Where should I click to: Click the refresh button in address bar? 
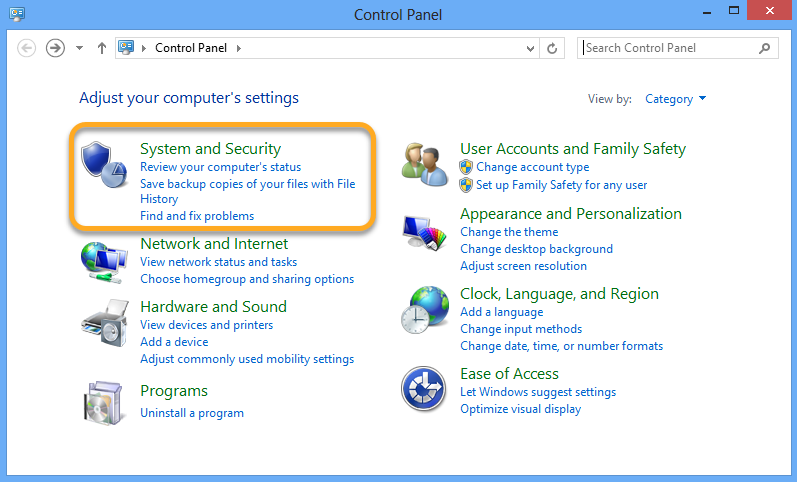tap(554, 48)
